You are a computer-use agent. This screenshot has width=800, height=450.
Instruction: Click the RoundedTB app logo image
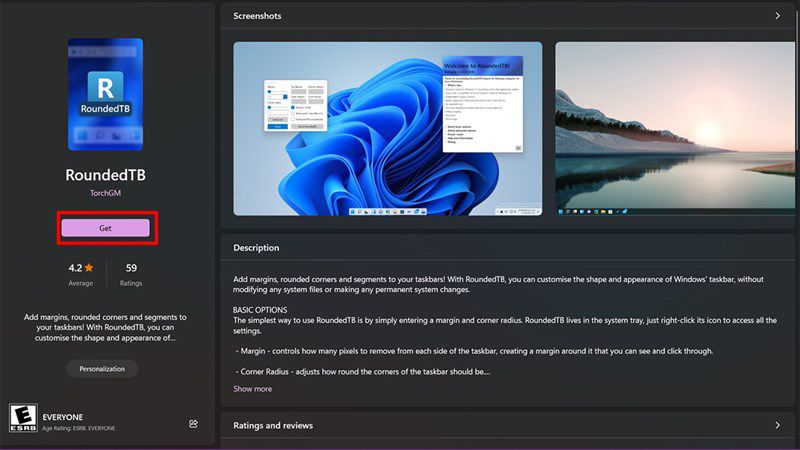(106, 94)
